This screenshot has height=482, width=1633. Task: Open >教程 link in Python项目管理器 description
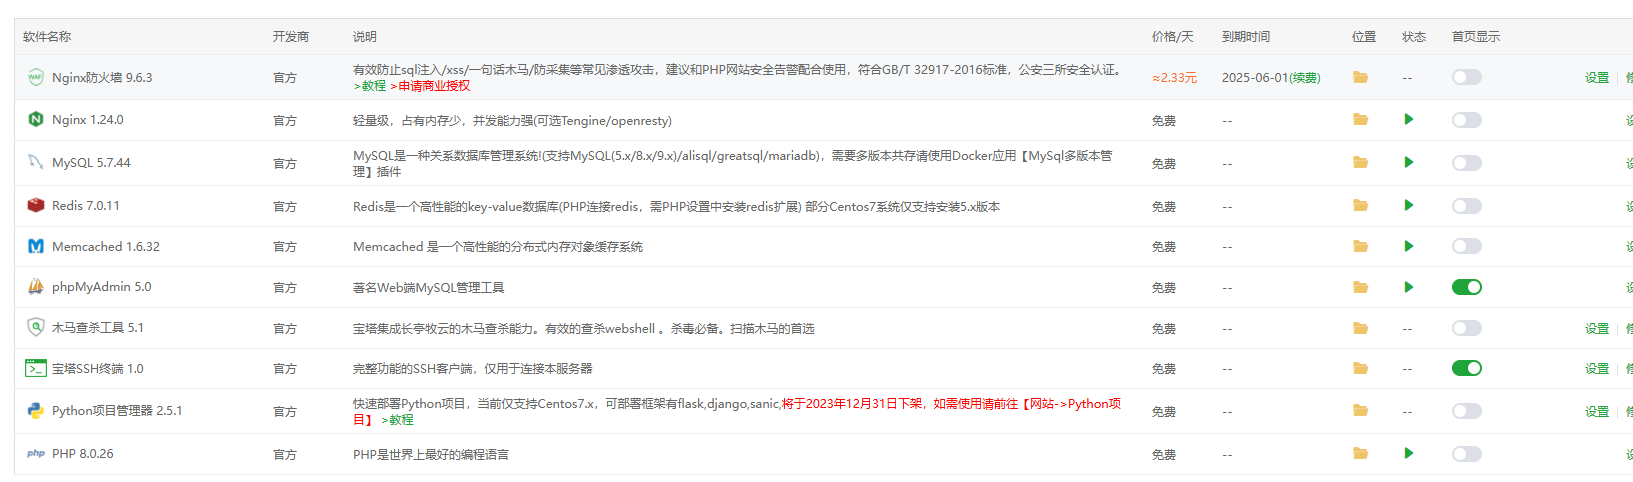coord(397,420)
